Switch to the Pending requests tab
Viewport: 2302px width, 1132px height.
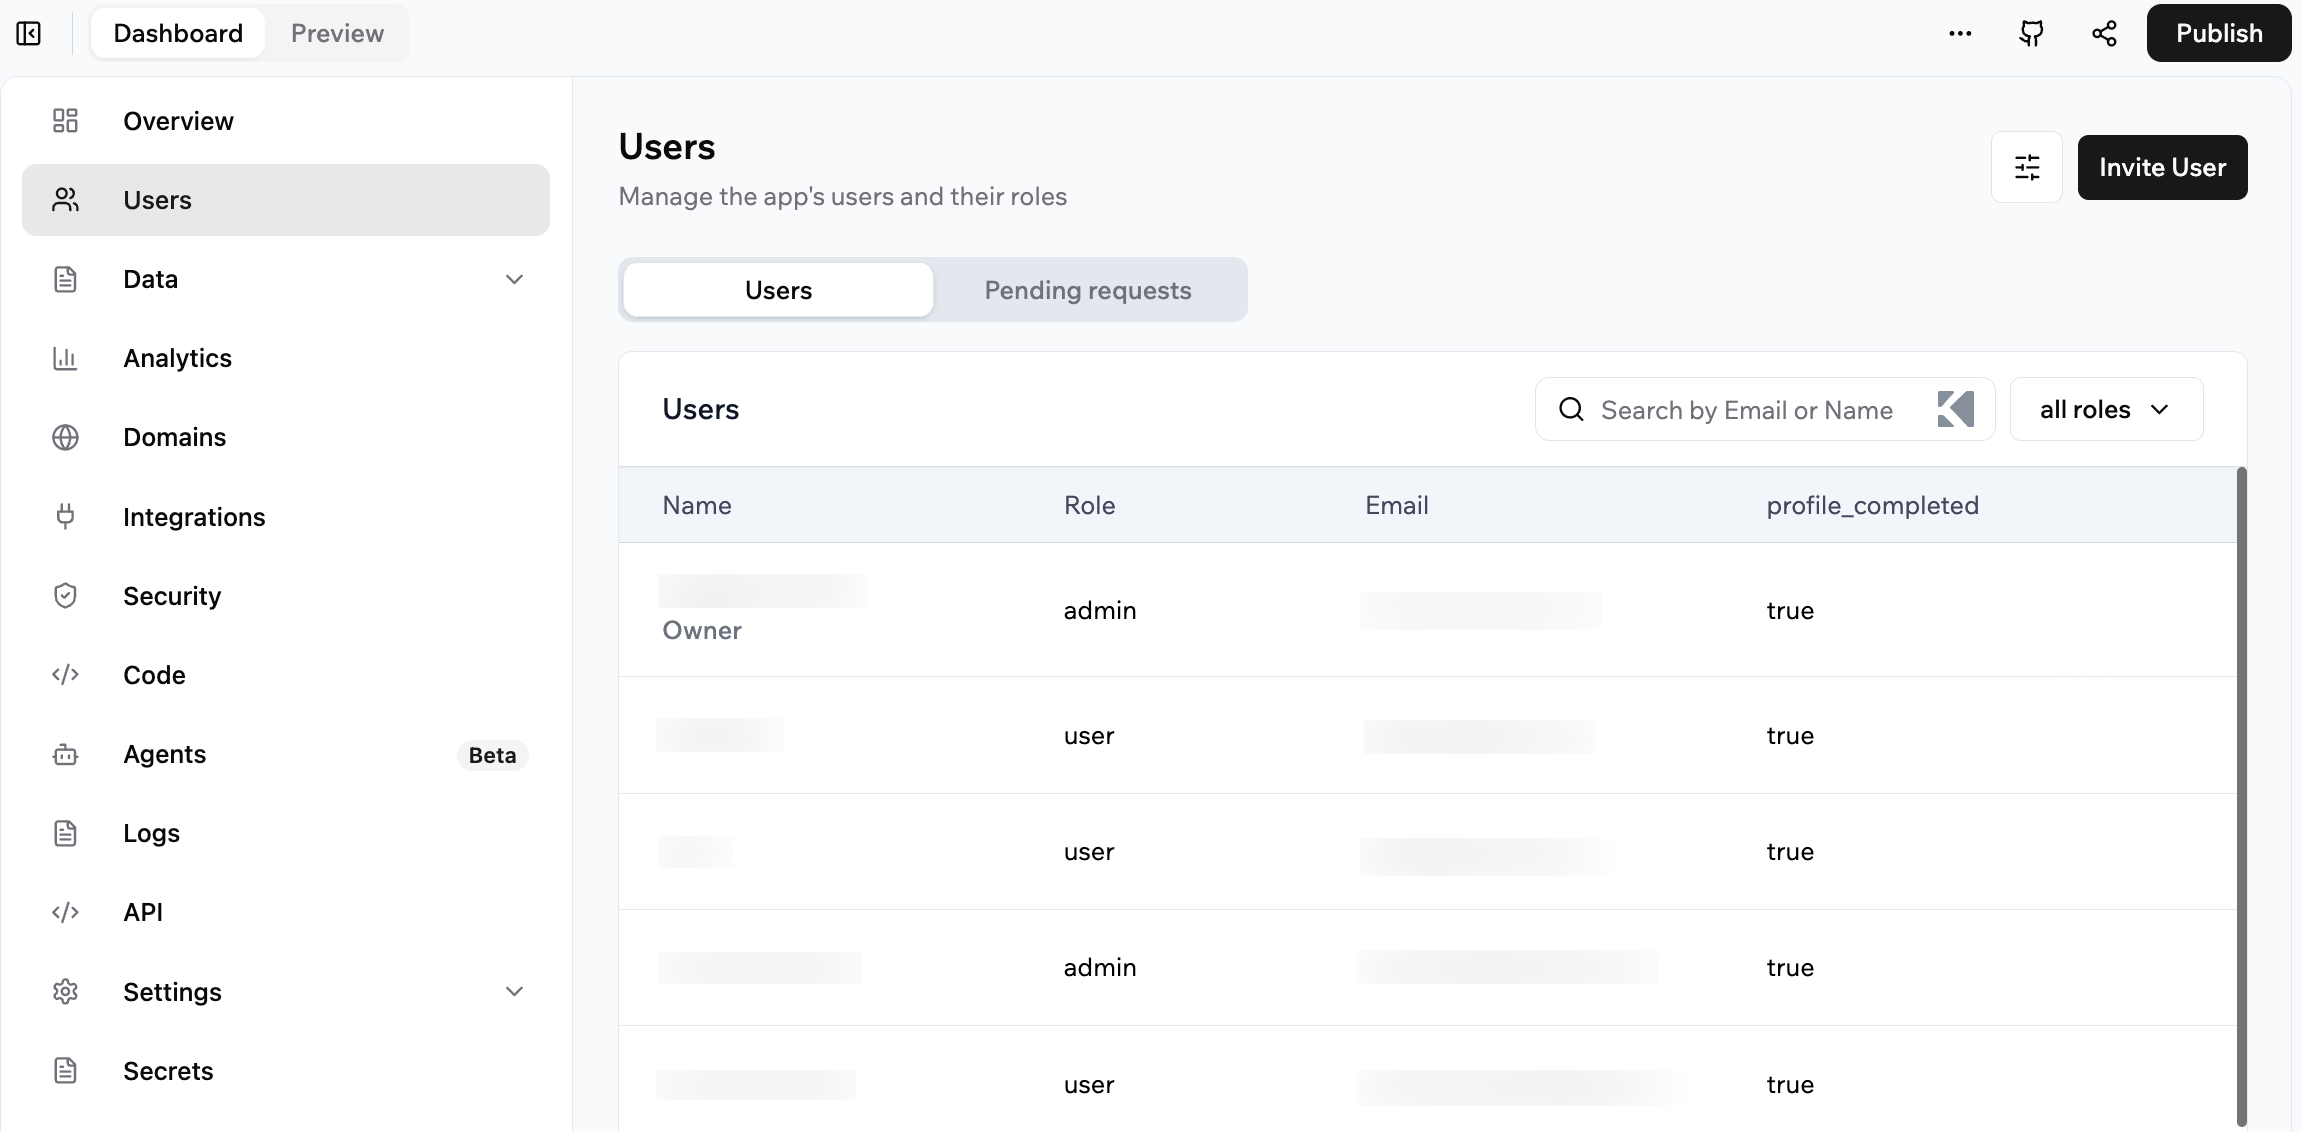pyautogui.click(x=1087, y=290)
